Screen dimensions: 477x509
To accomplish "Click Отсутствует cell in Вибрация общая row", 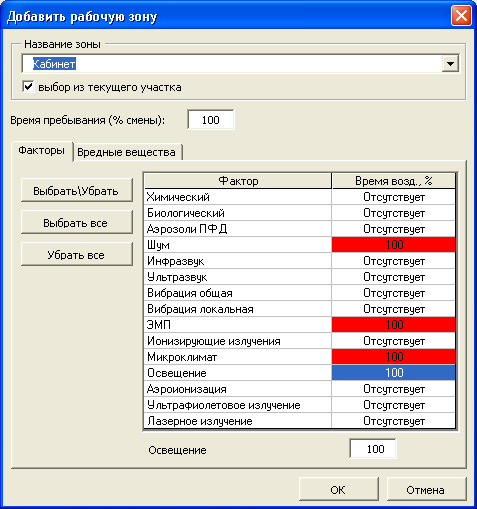I will (x=394, y=293).
